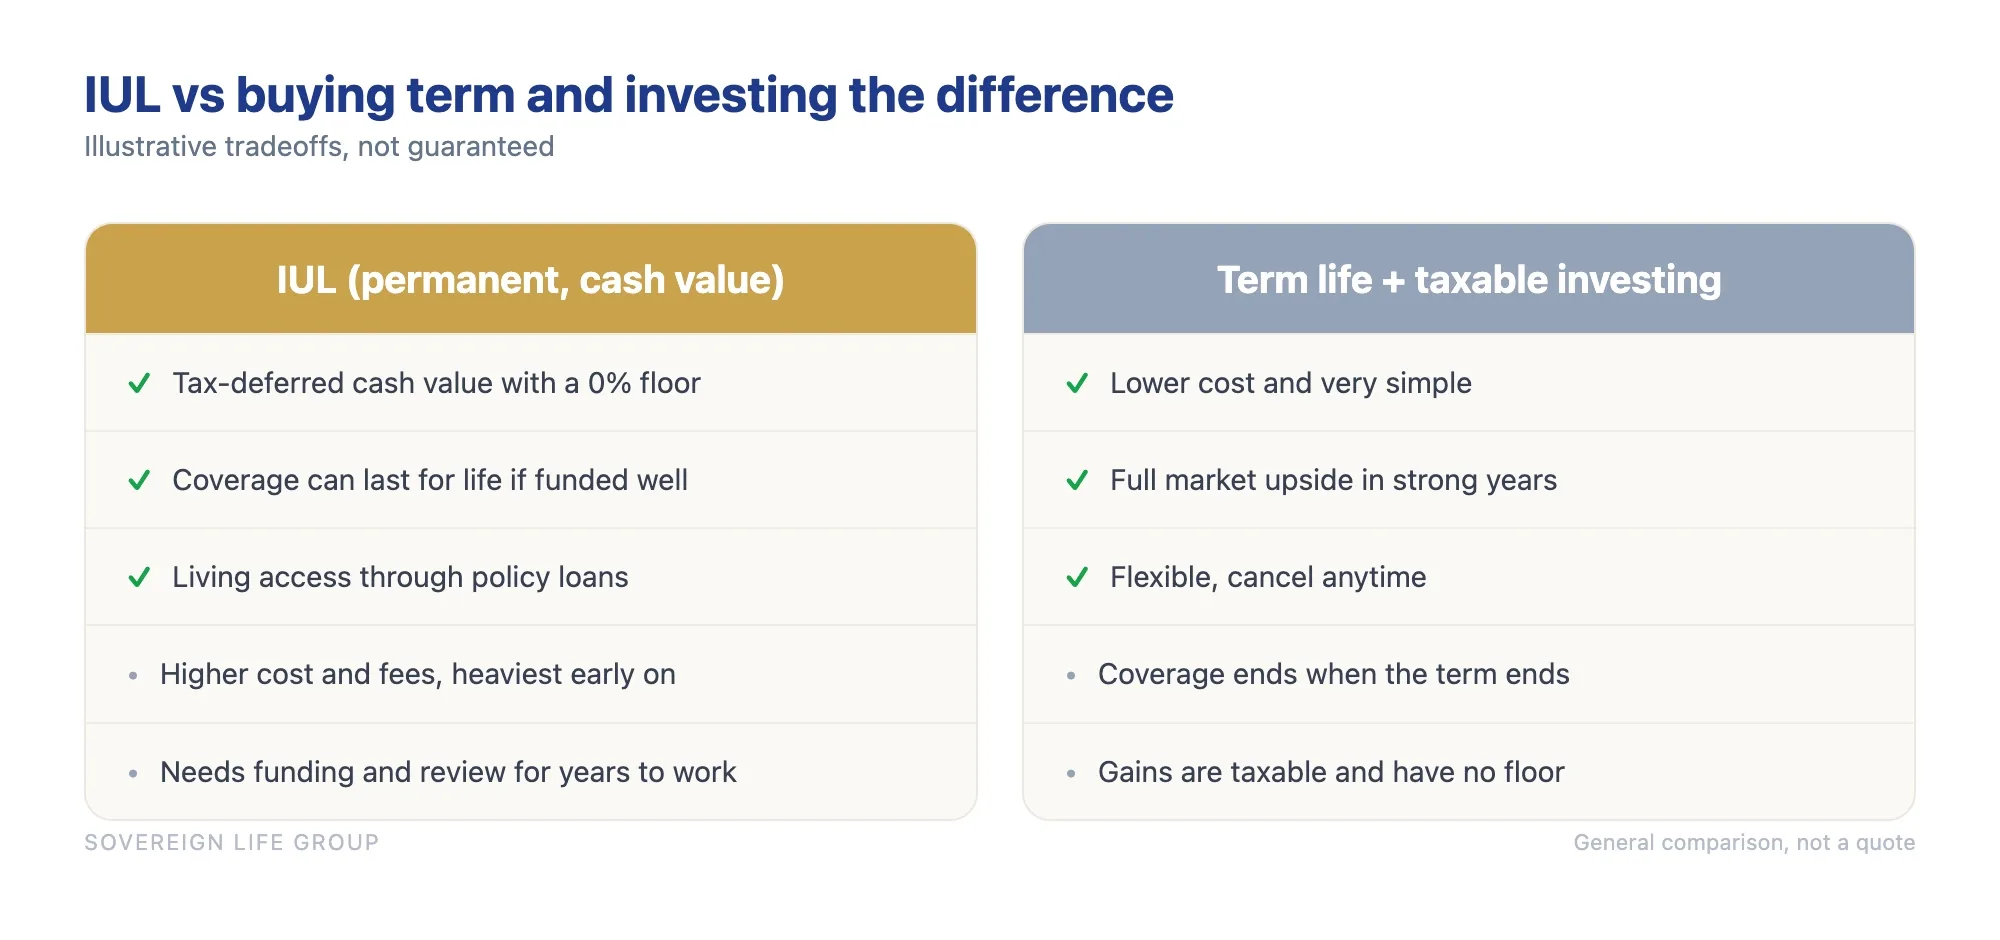Select the Full market upside in strong years row
Image resolution: width=2000 pixels, height=940 pixels.
[x=1469, y=480]
